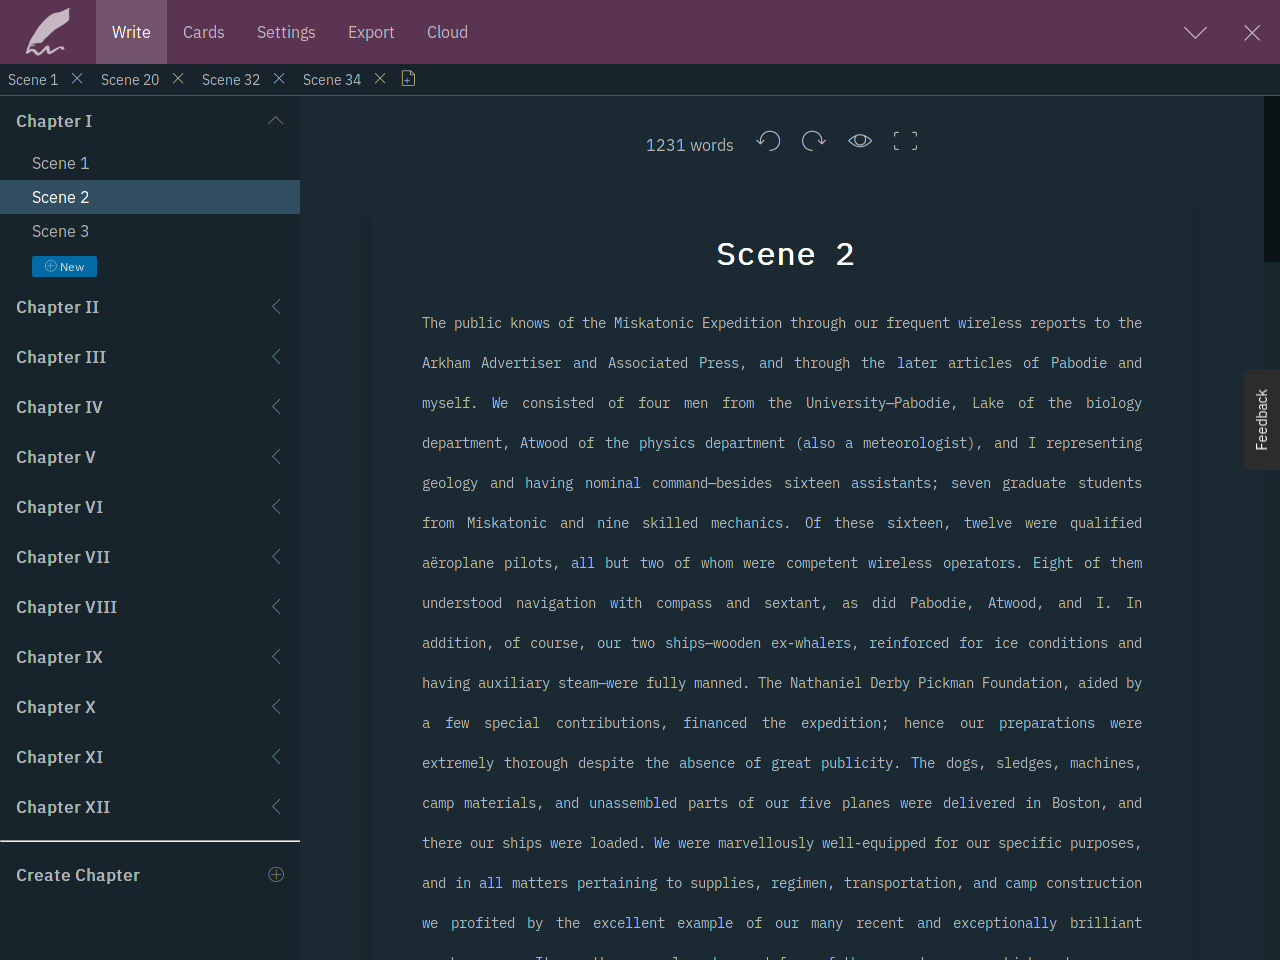Open the top-right dropdown chevron

click(x=1195, y=33)
